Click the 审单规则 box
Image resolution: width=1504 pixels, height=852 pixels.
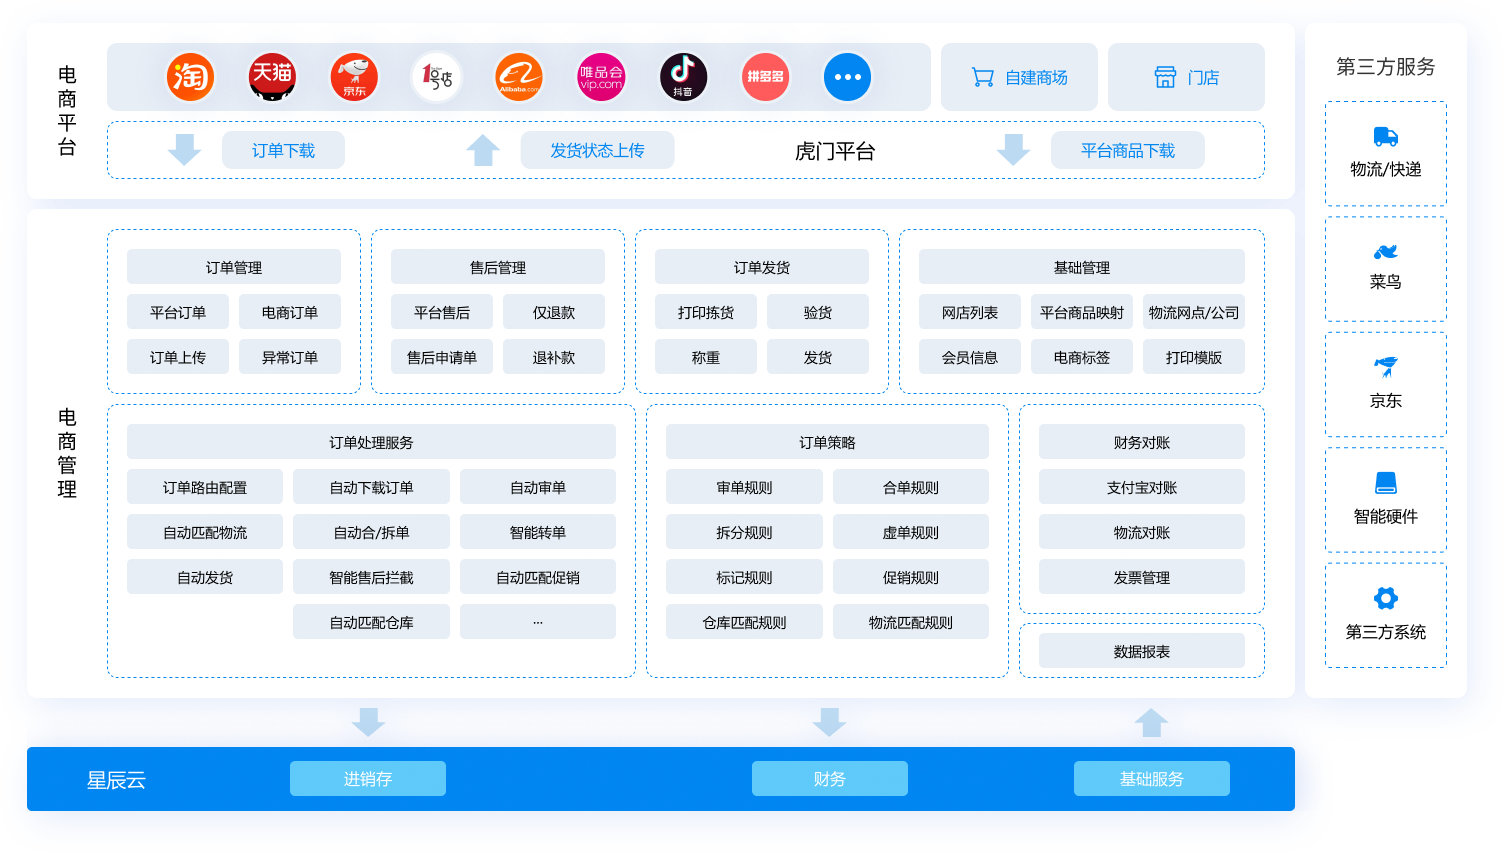pos(744,487)
